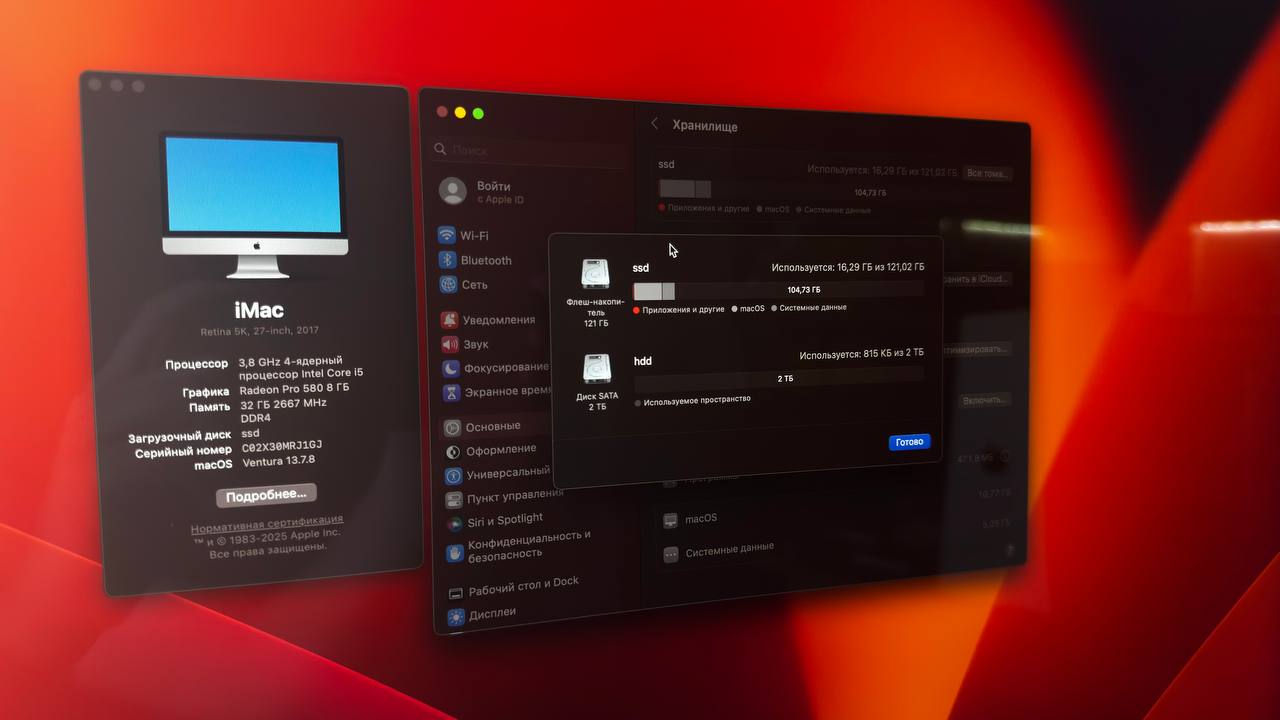Click the Все тома... button
Screen dimensions: 1280x720
click(x=988, y=174)
